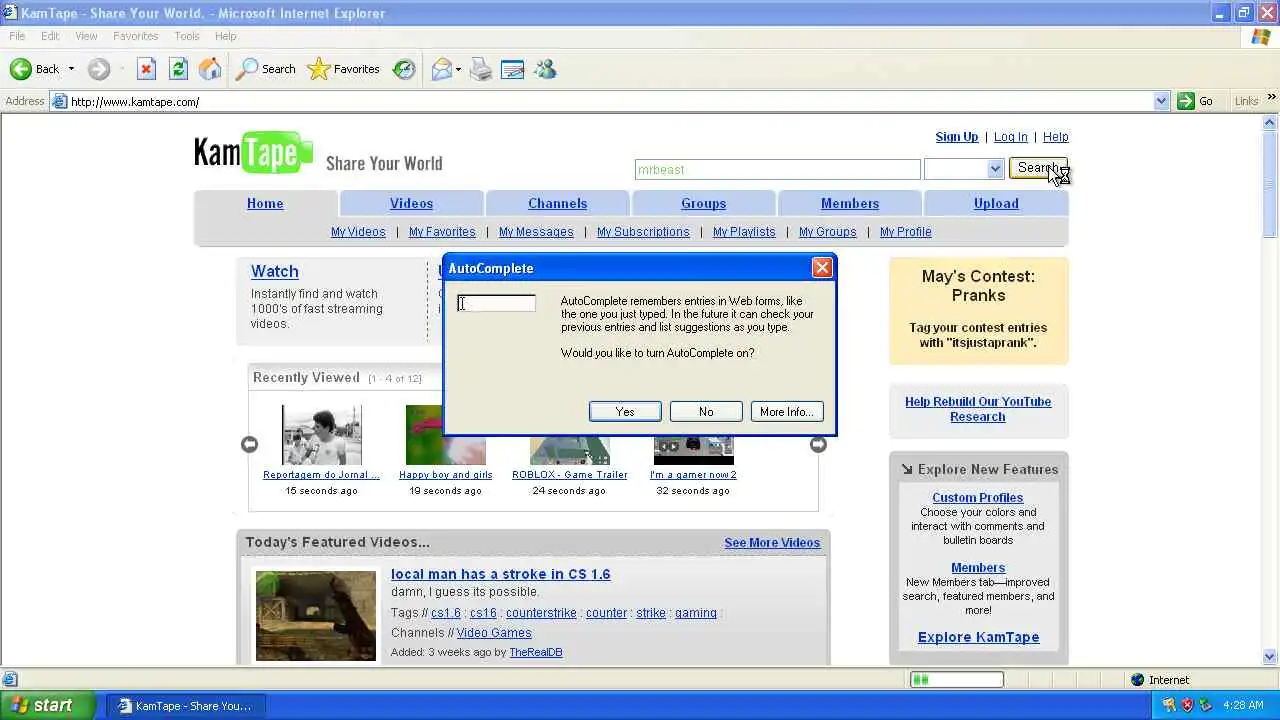Click the Windows flag logo throbber
1280x720 pixels.
tap(1261, 36)
